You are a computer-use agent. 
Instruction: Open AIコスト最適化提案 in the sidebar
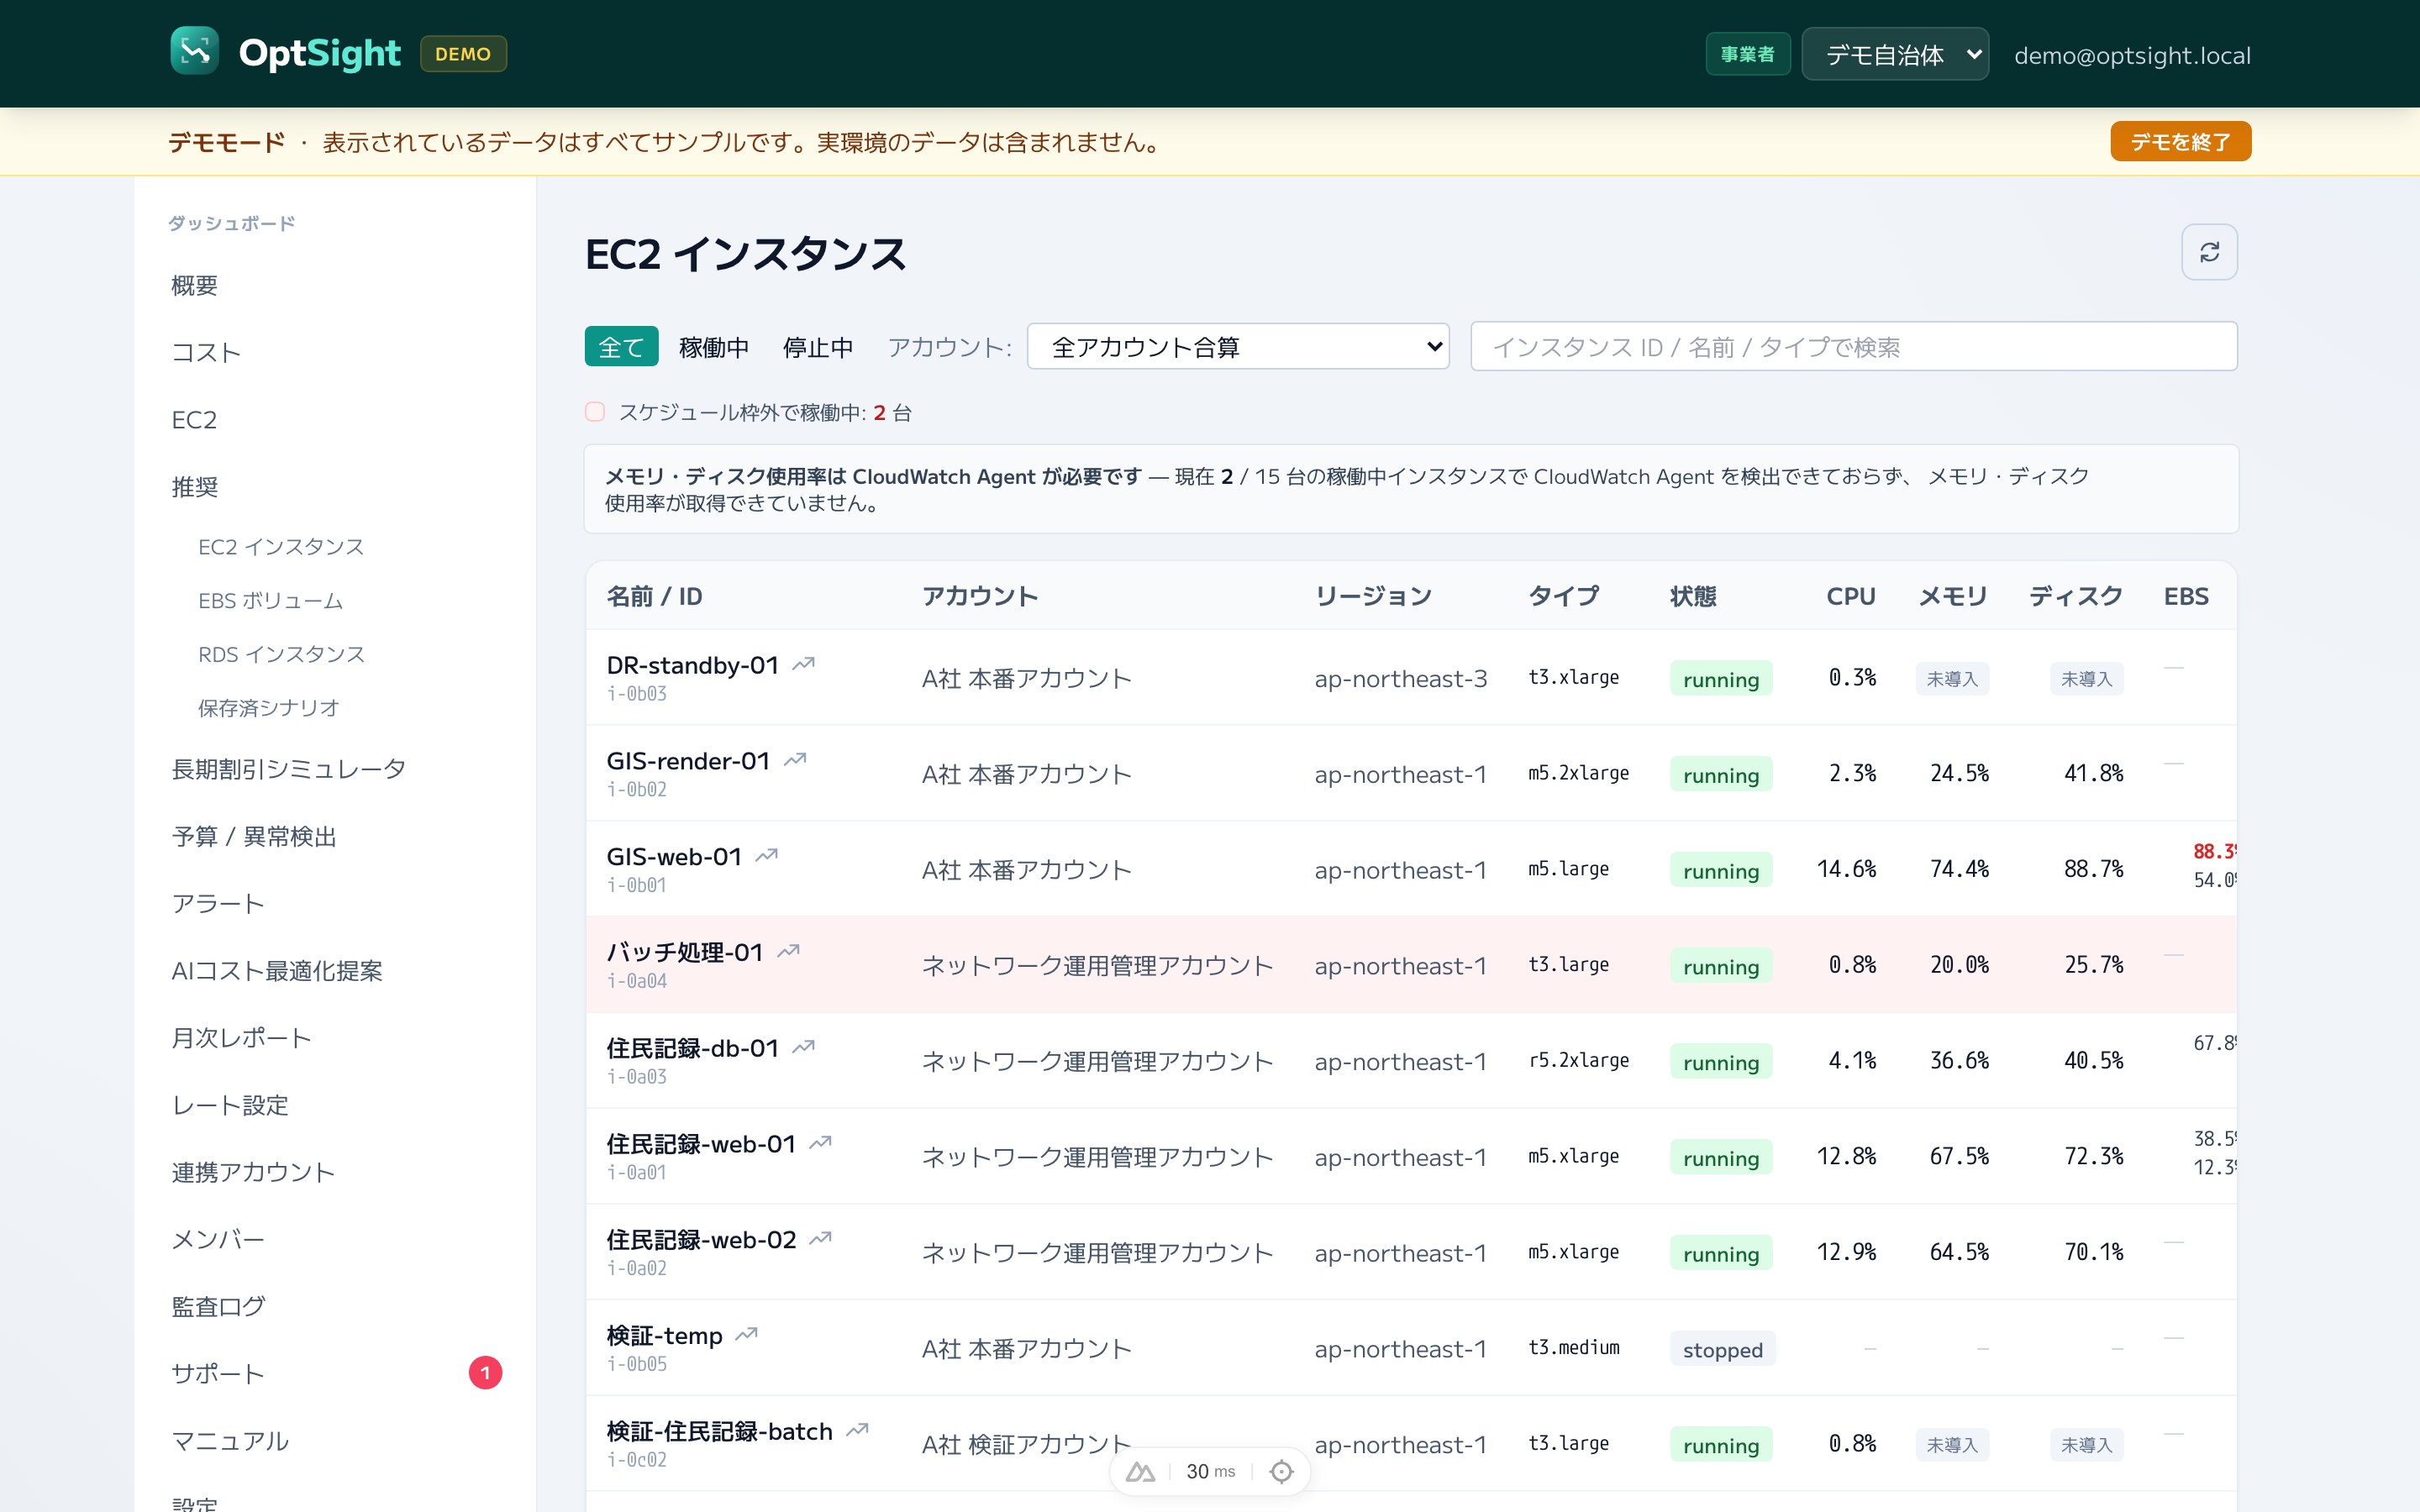[x=277, y=971]
